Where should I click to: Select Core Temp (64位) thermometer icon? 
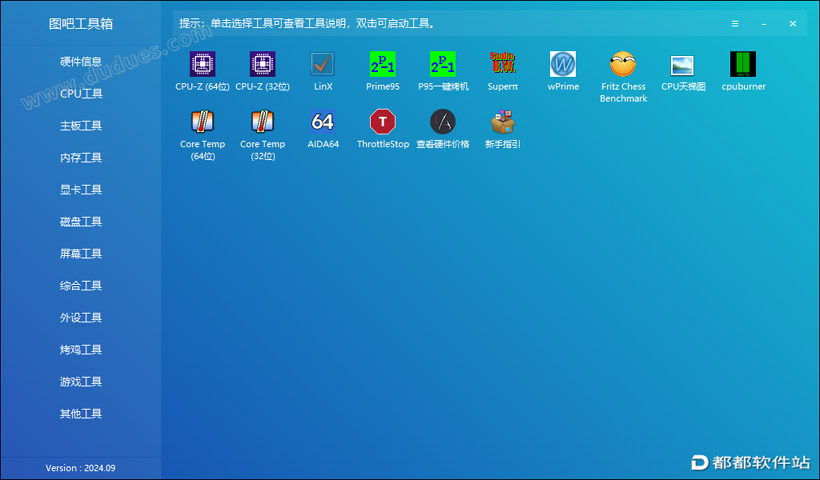(x=202, y=121)
